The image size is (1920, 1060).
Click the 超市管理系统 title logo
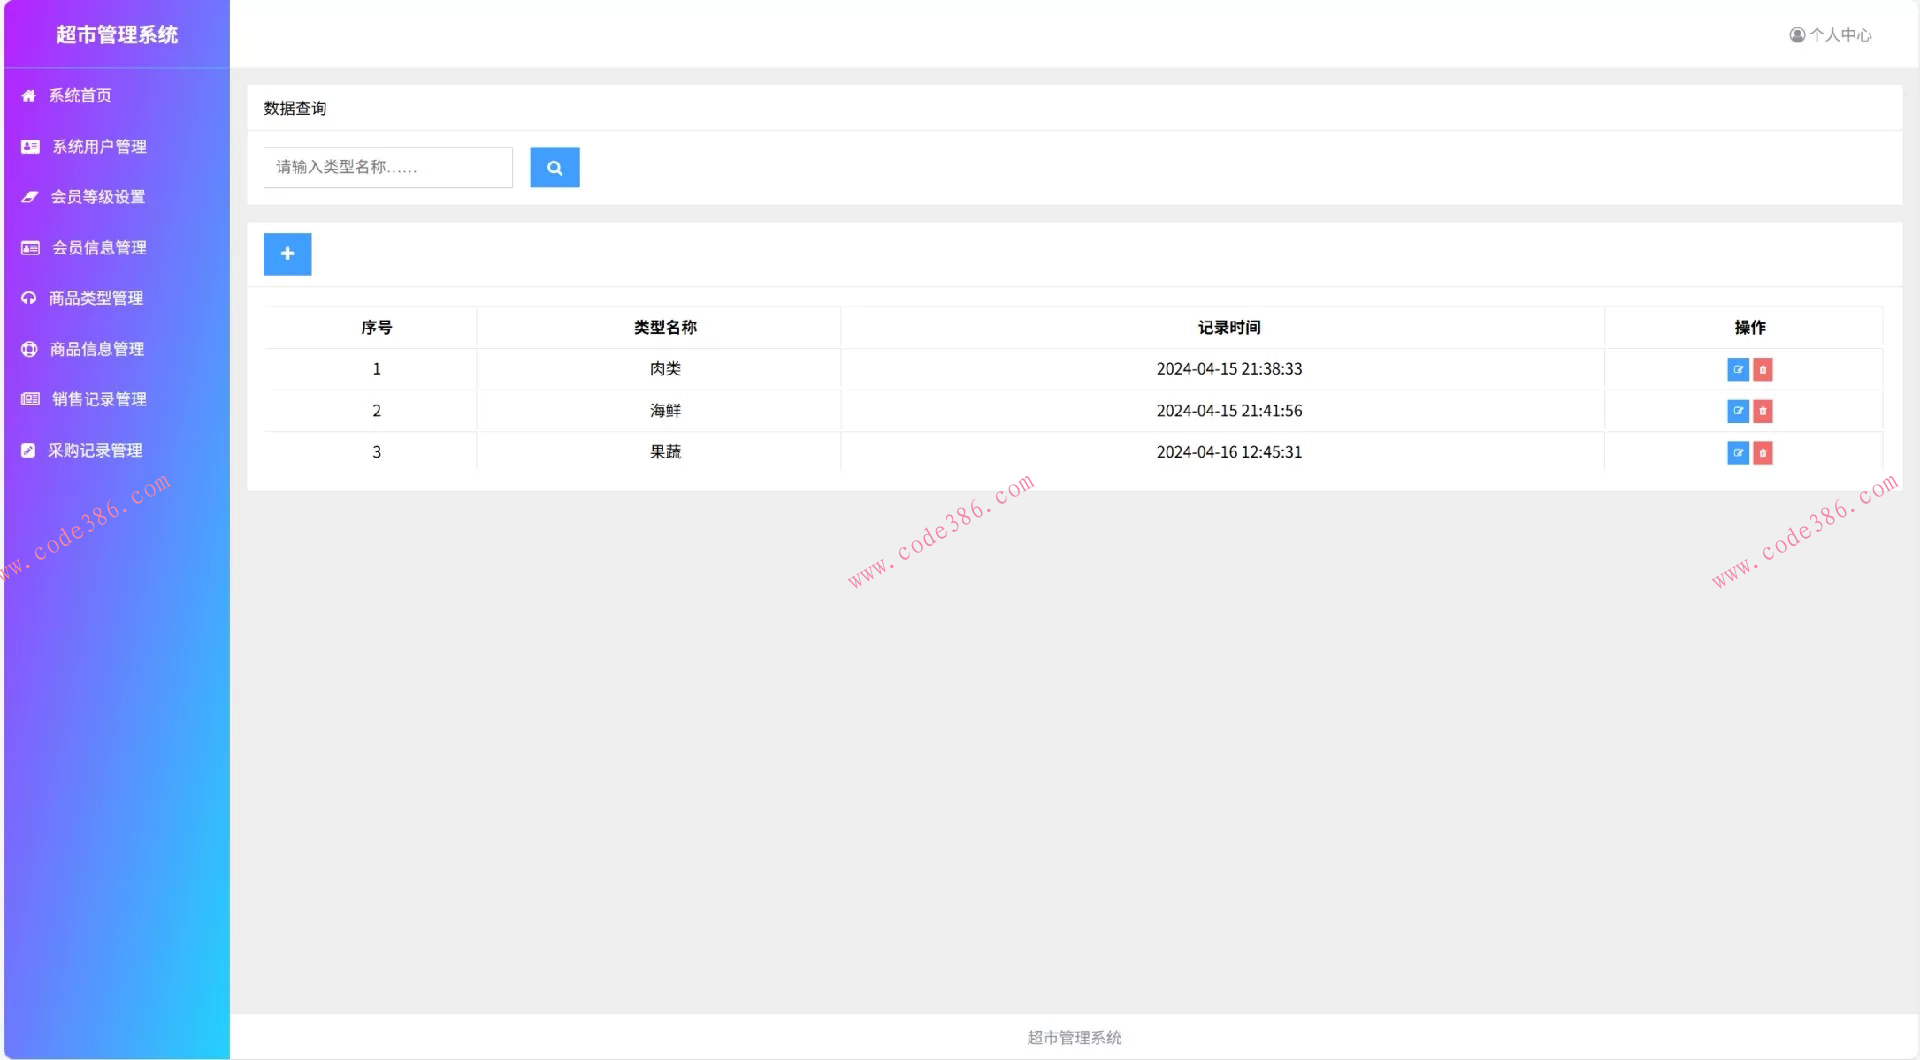(117, 34)
